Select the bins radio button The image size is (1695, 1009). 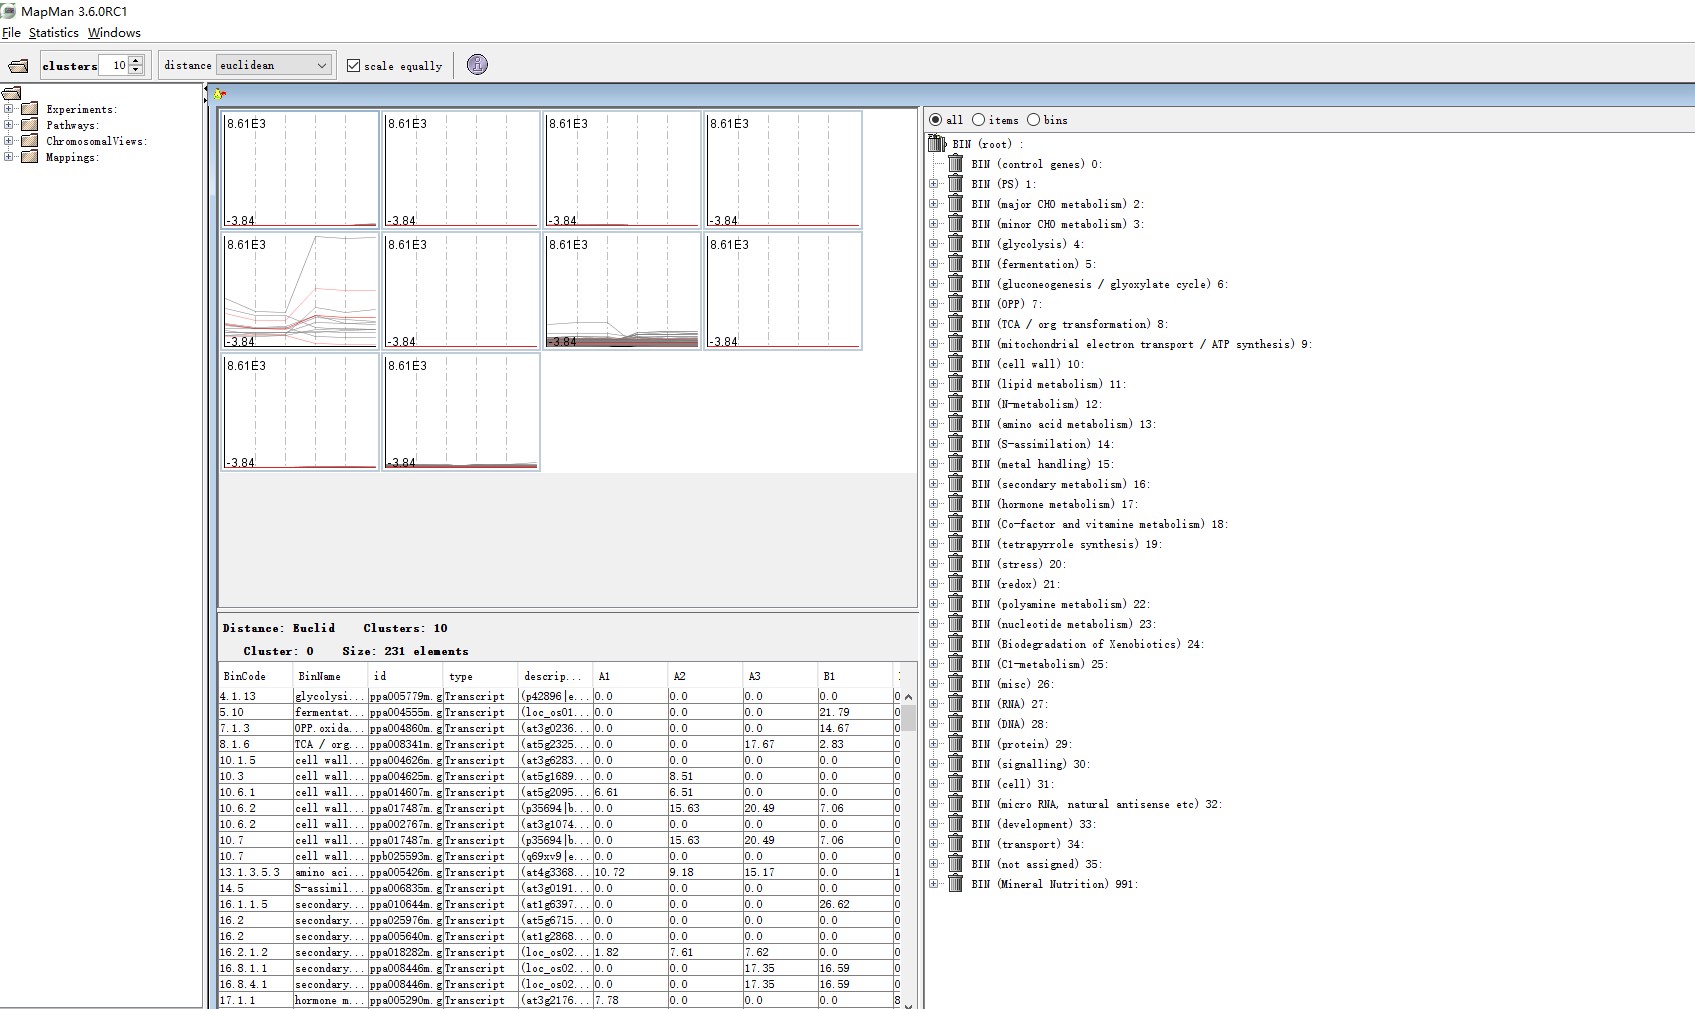[x=1034, y=120]
